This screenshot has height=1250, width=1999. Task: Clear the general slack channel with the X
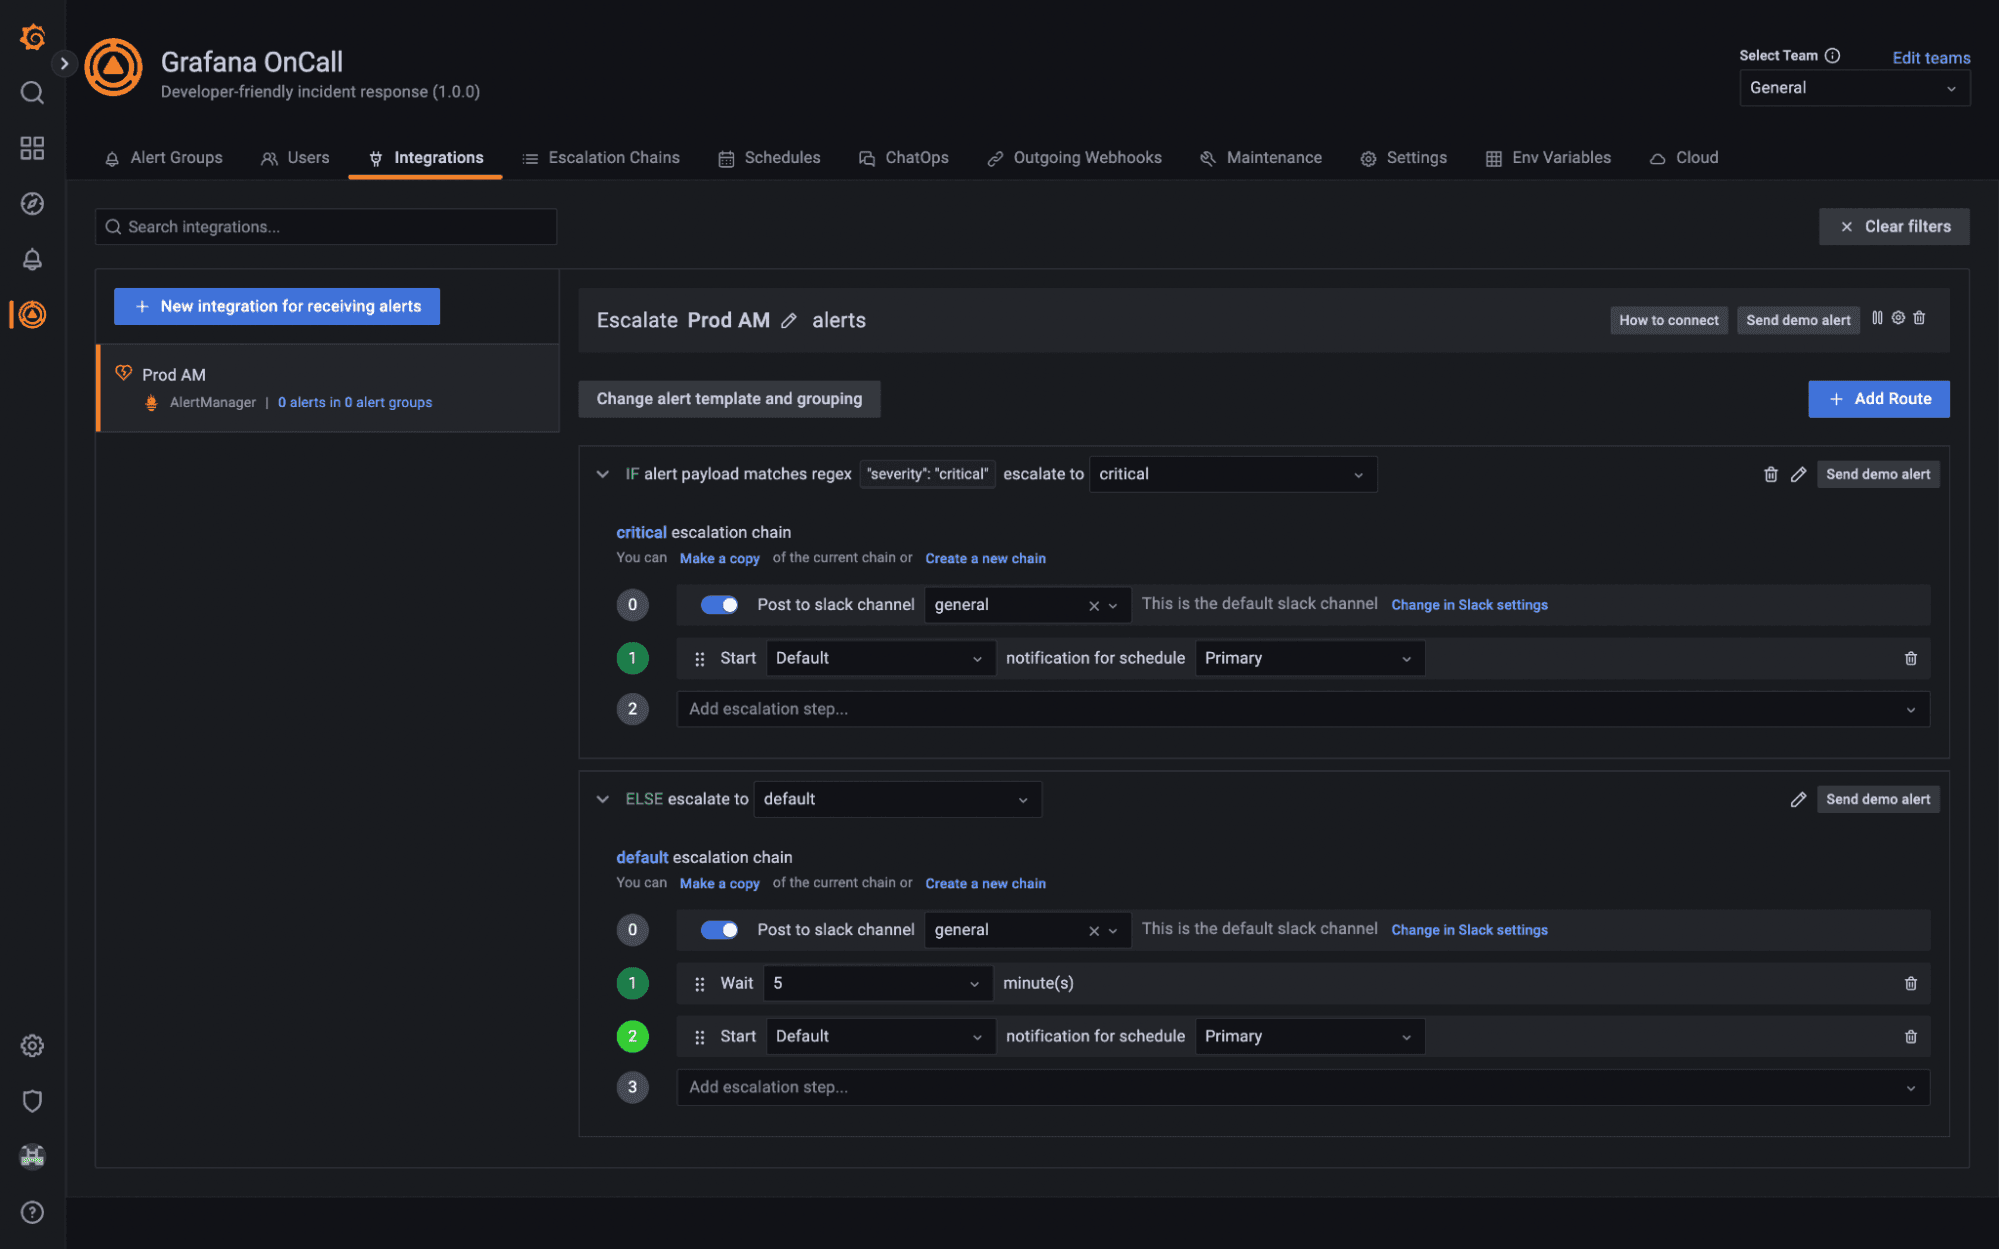(x=1092, y=604)
